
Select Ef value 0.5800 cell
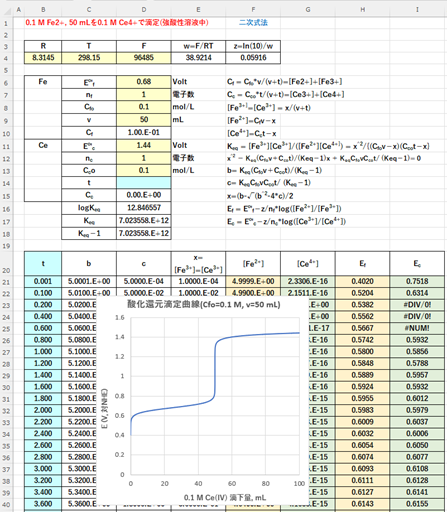point(362,352)
